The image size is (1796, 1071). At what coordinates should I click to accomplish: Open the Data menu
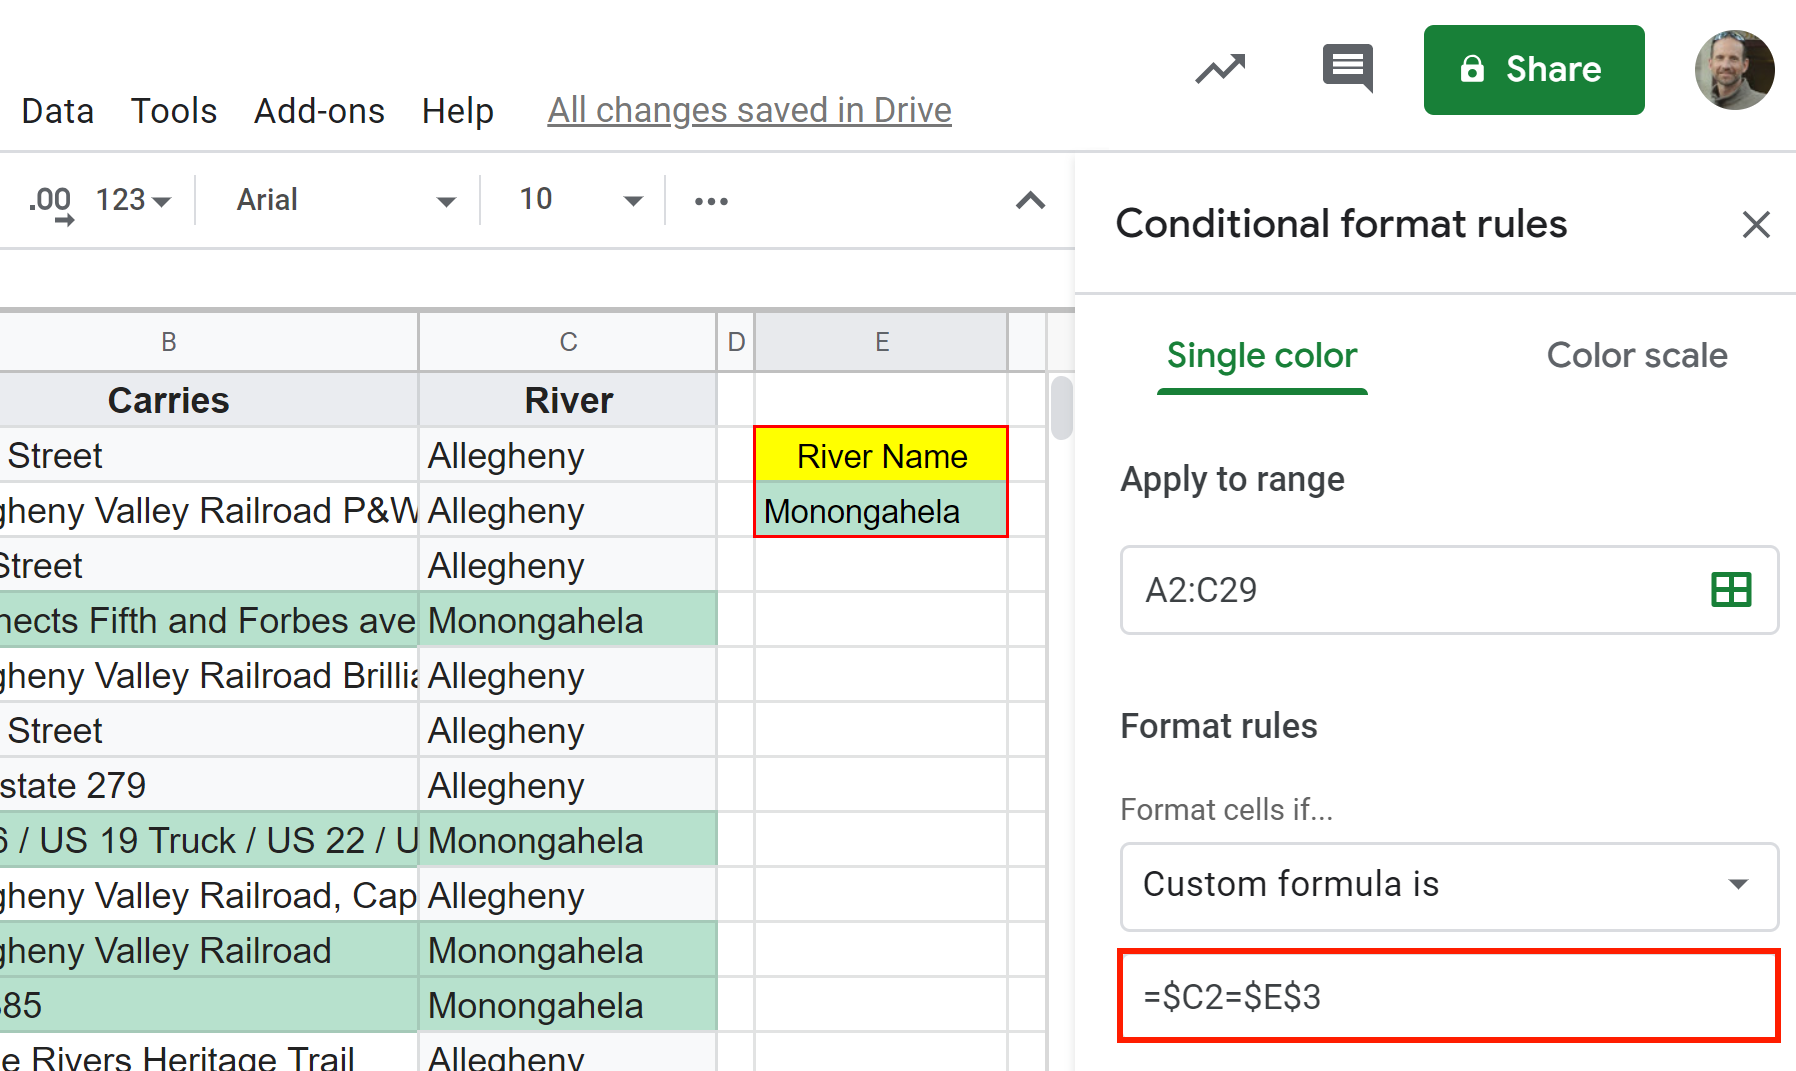pos(57,111)
